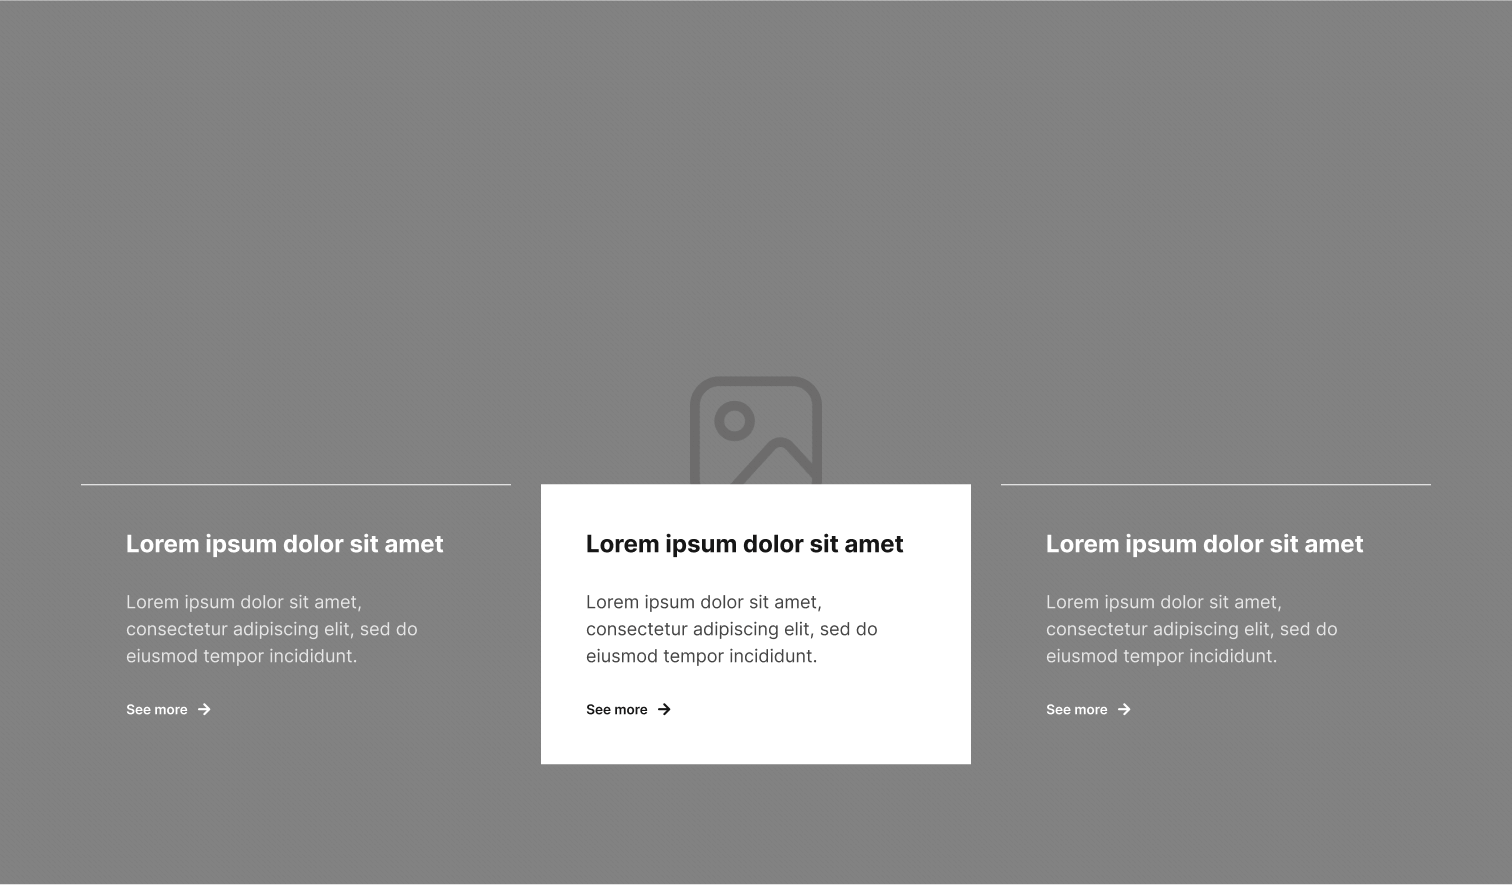This screenshot has width=1512, height=885.
Task: Click right card body paragraph text
Action: (x=1192, y=629)
